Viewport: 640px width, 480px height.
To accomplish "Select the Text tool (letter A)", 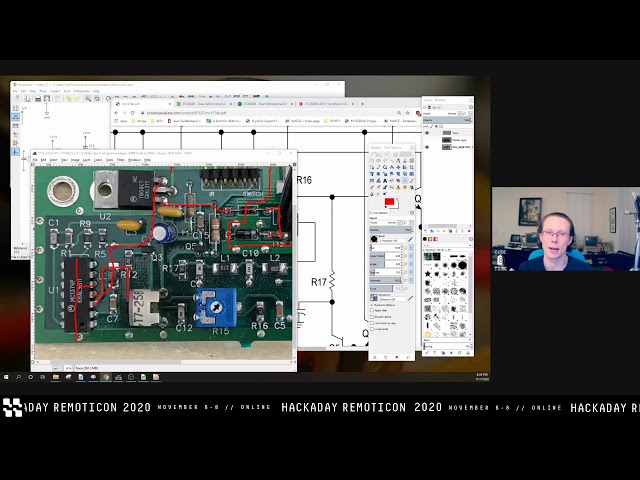I will tap(385, 180).
